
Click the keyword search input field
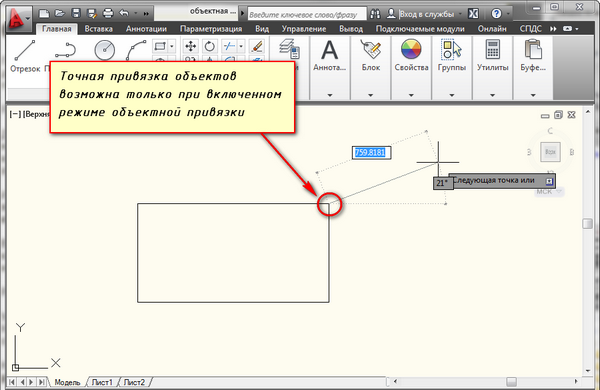click(307, 15)
